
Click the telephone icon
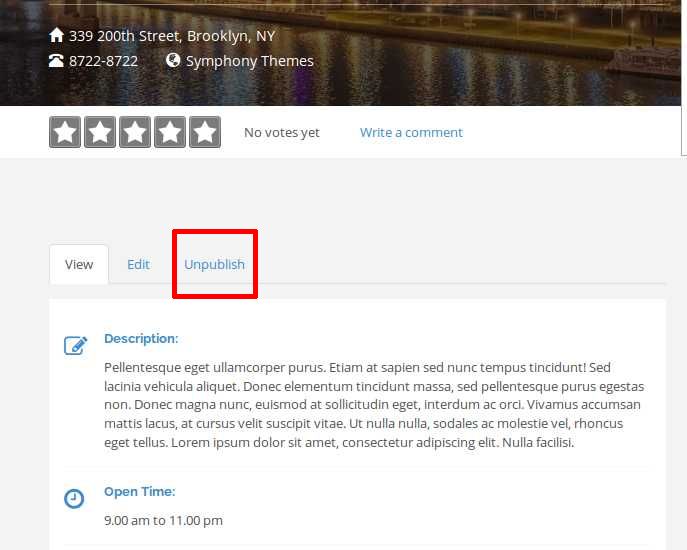pyautogui.click(x=57, y=61)
